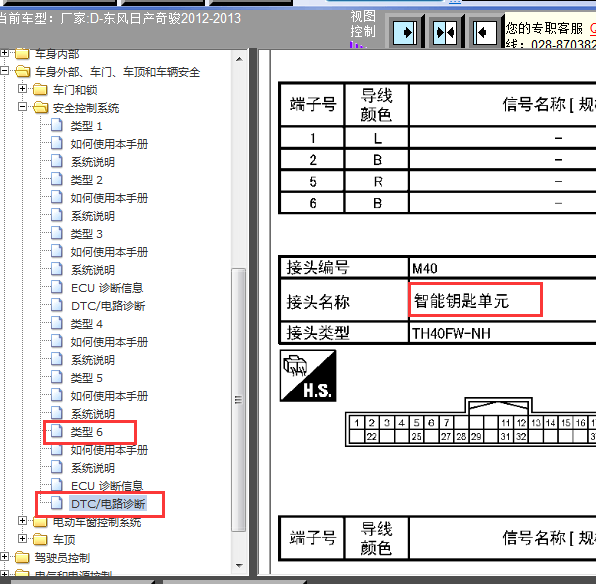Click the folder icon of 车门和锁
Viewport: 596px width, 584px height.
pos(40,90)
